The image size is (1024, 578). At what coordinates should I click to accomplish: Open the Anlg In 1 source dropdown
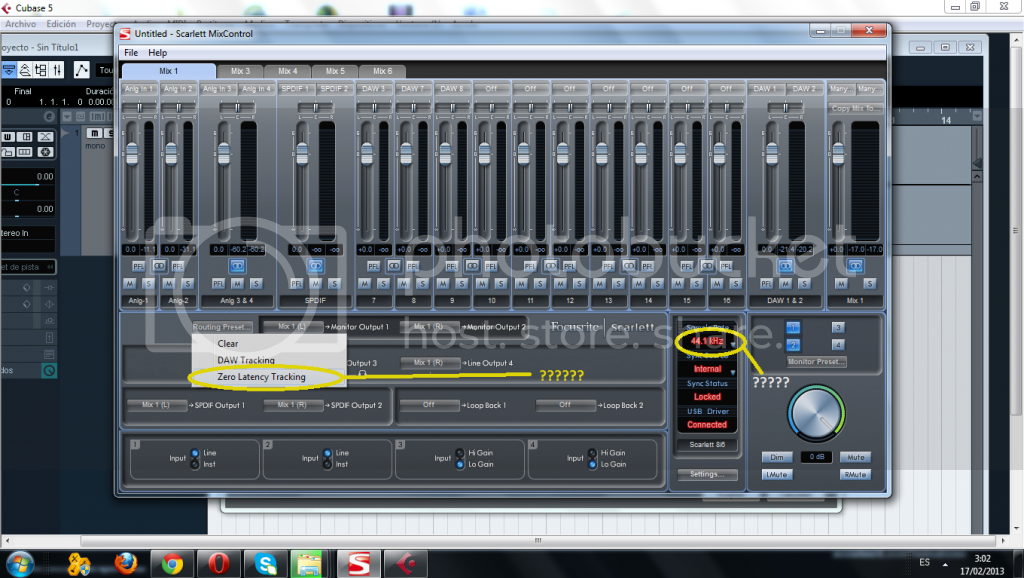[139, 89]
